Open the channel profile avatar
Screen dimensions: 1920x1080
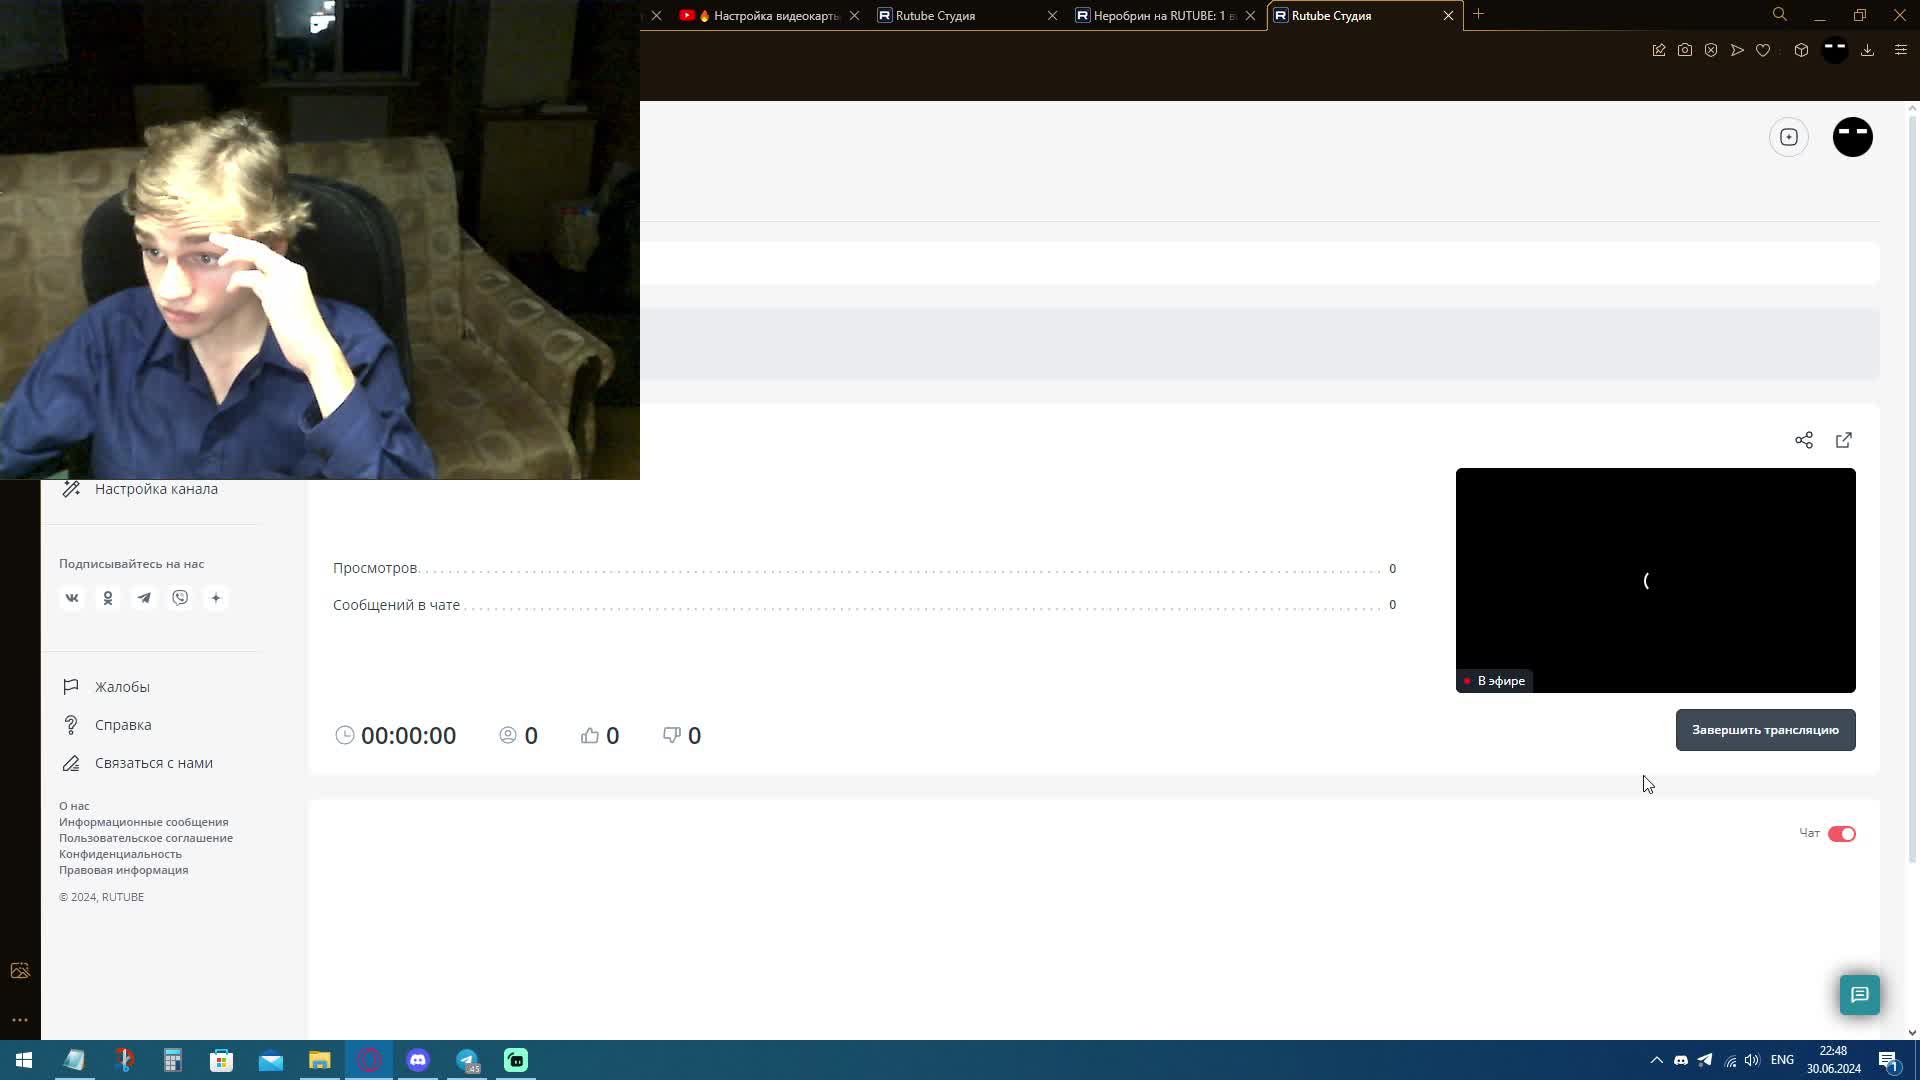[1852, 137]
